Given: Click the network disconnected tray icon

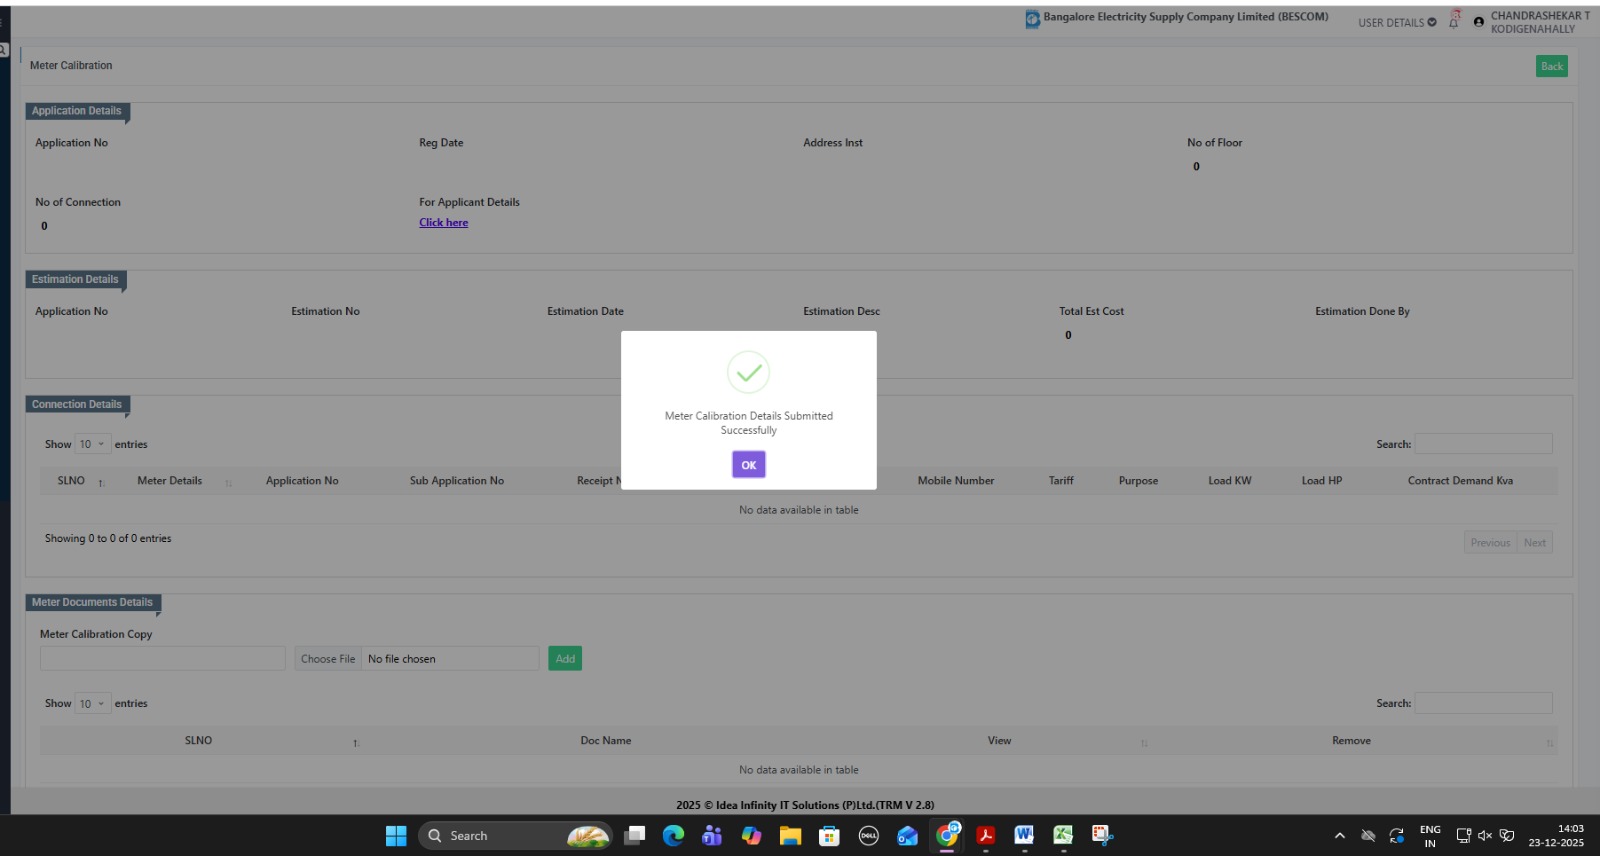Looking at the screenshot, I should 1368,836.
